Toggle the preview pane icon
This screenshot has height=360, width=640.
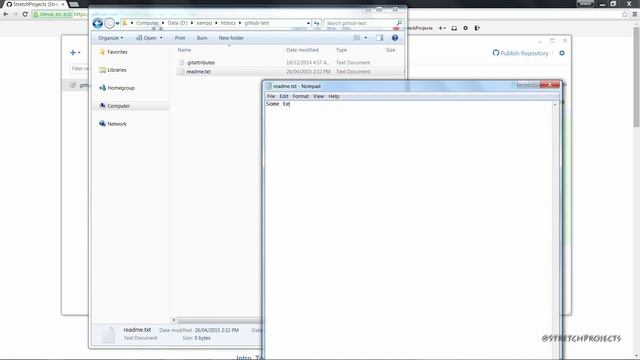380,38
